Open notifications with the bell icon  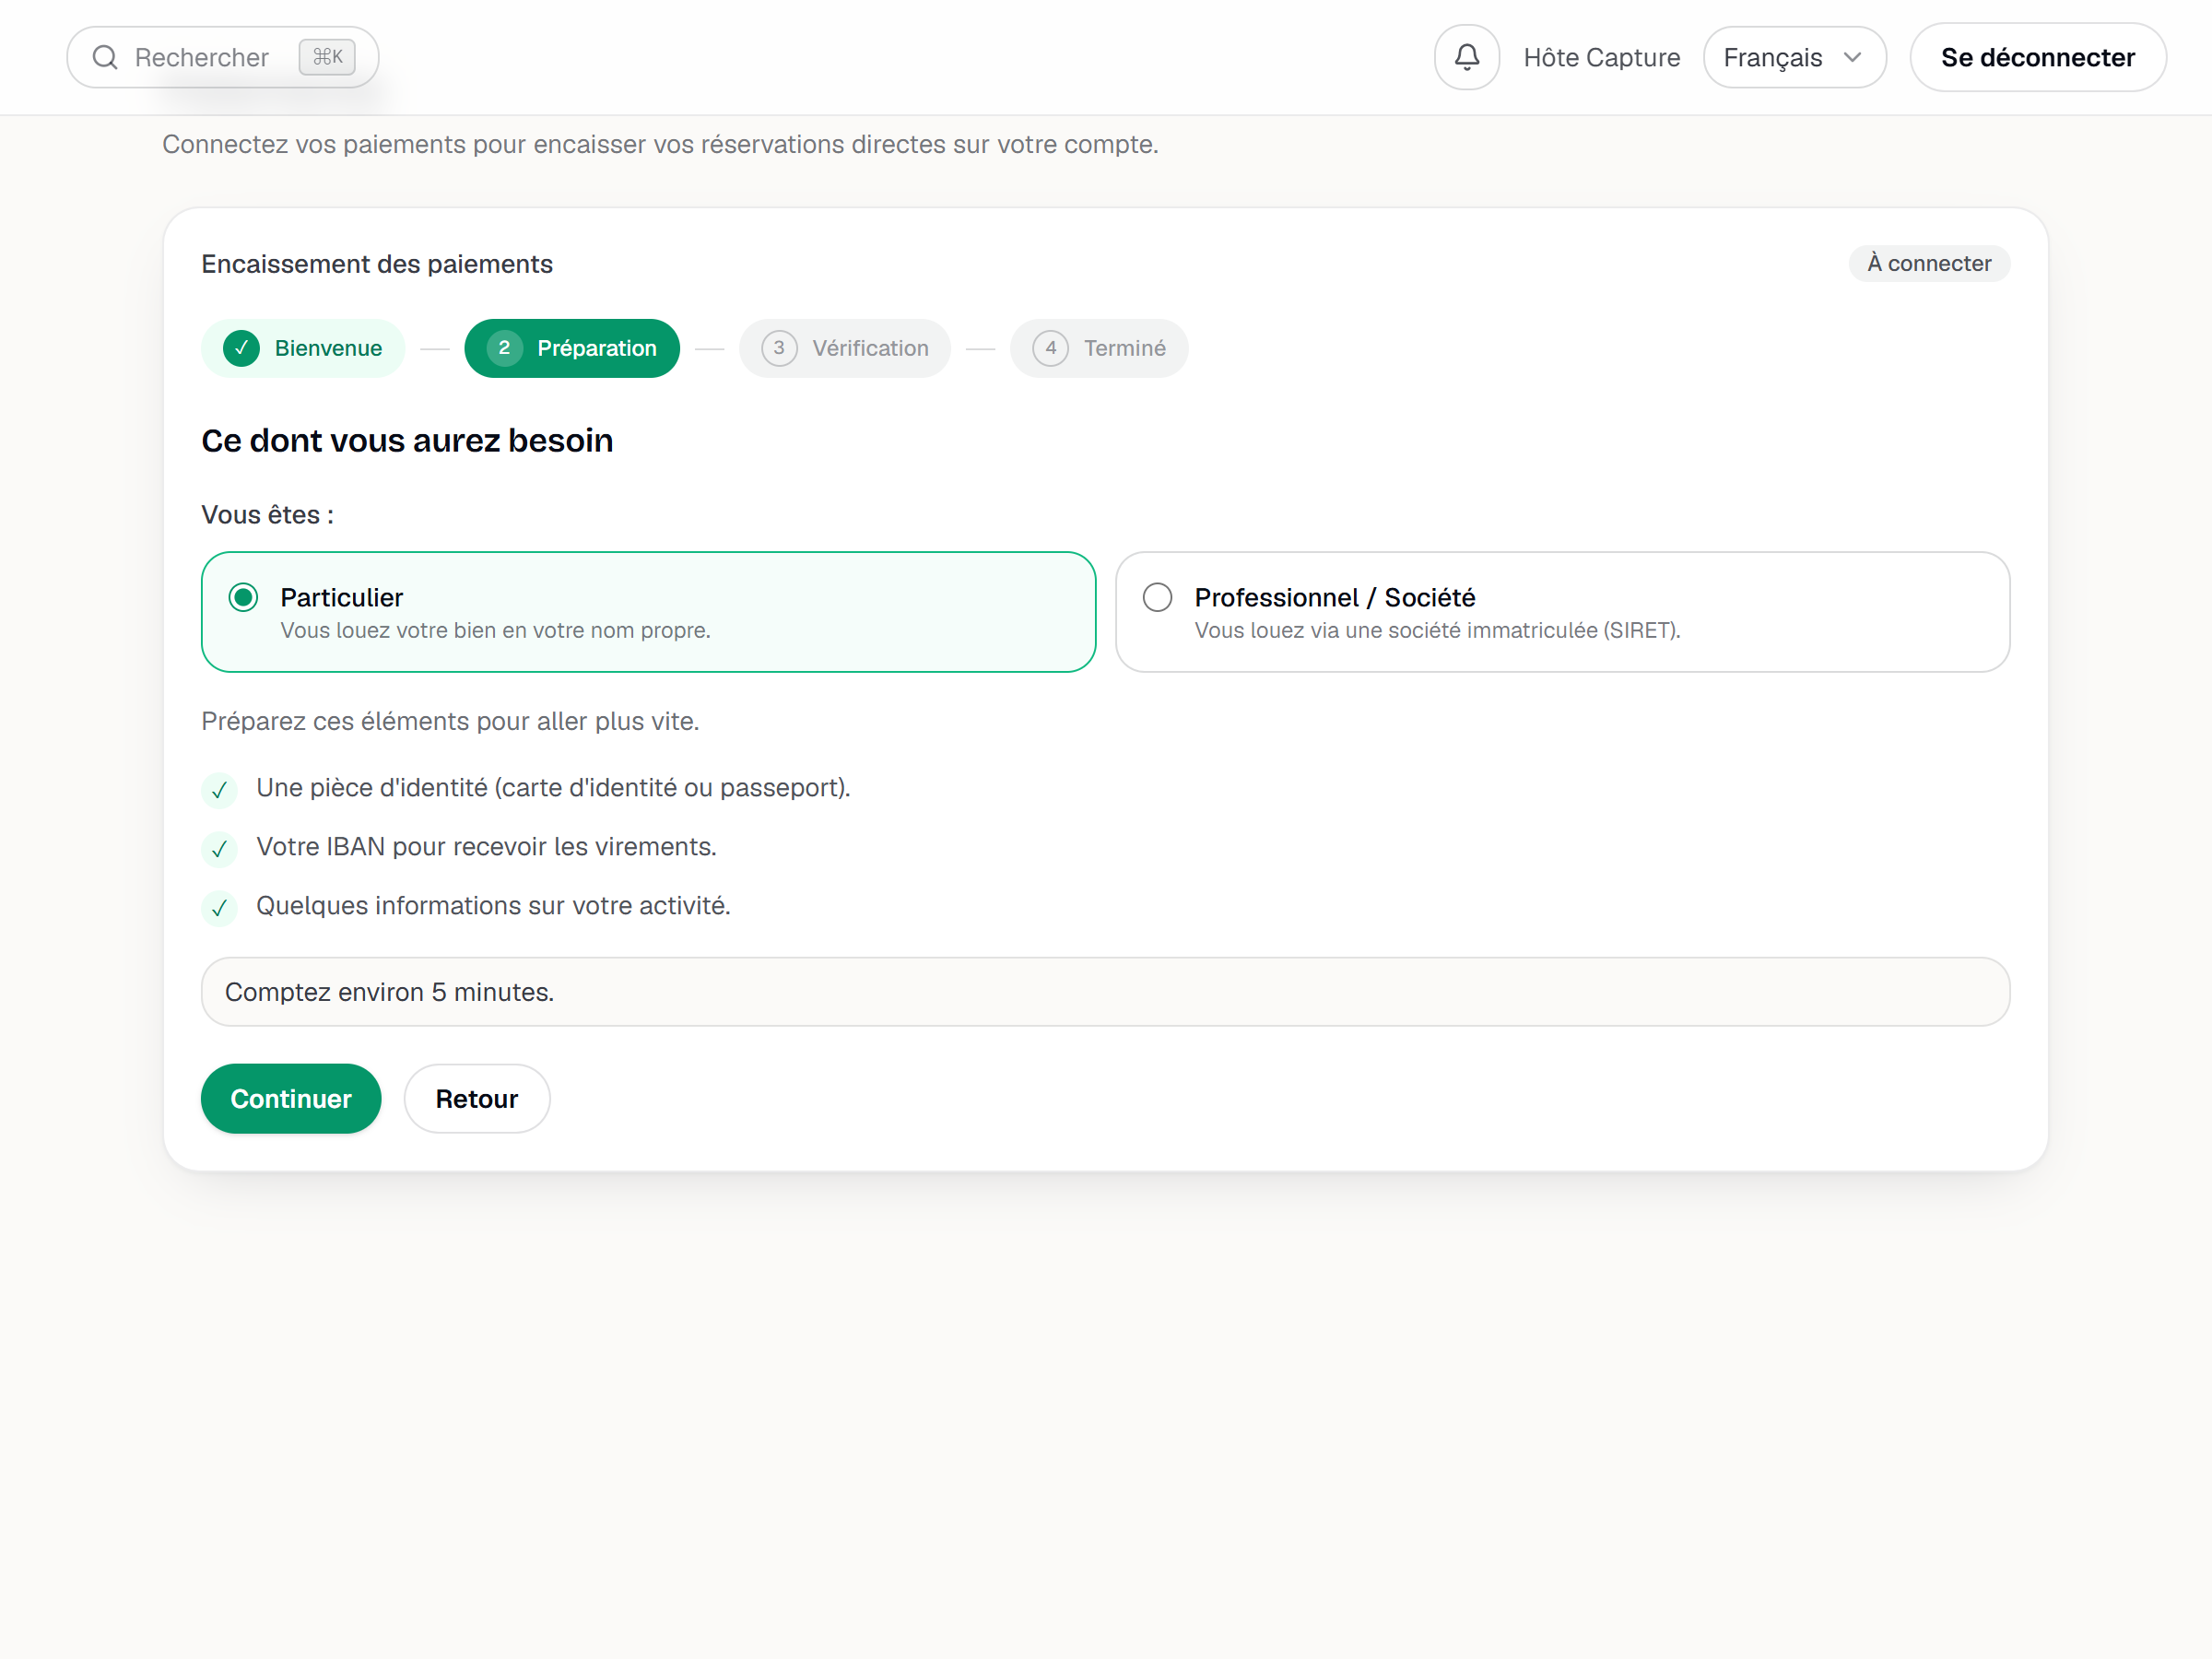(x=1466, y=57)
